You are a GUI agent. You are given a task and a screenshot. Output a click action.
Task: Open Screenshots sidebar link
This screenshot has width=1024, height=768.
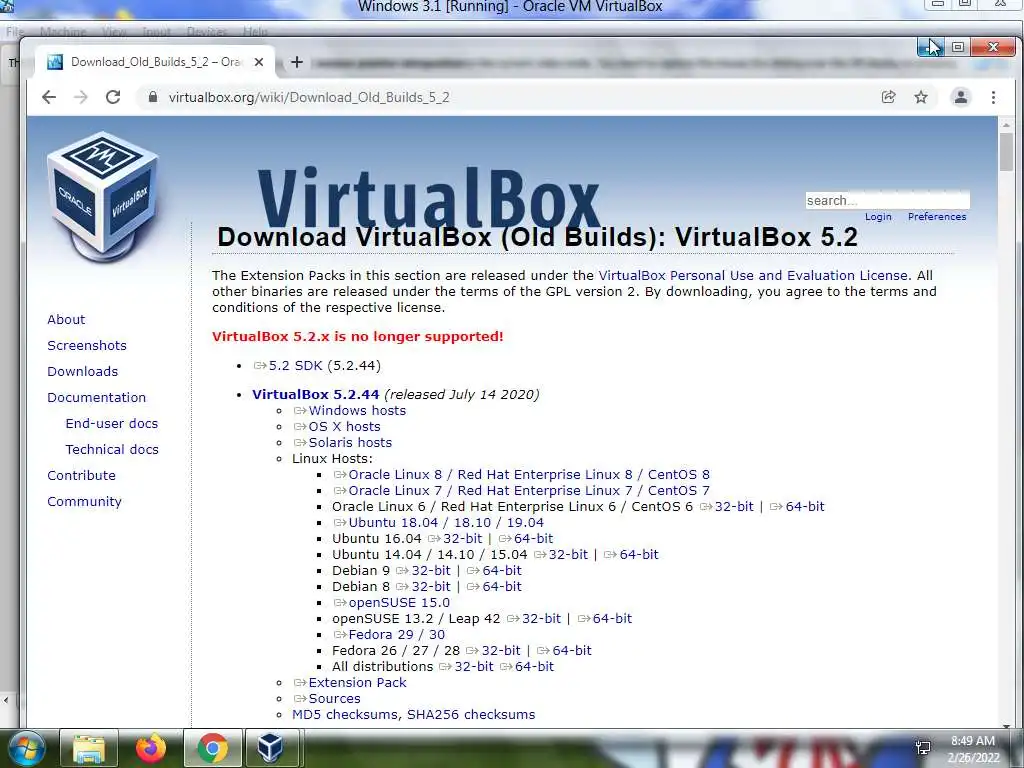tap(87, 345)
